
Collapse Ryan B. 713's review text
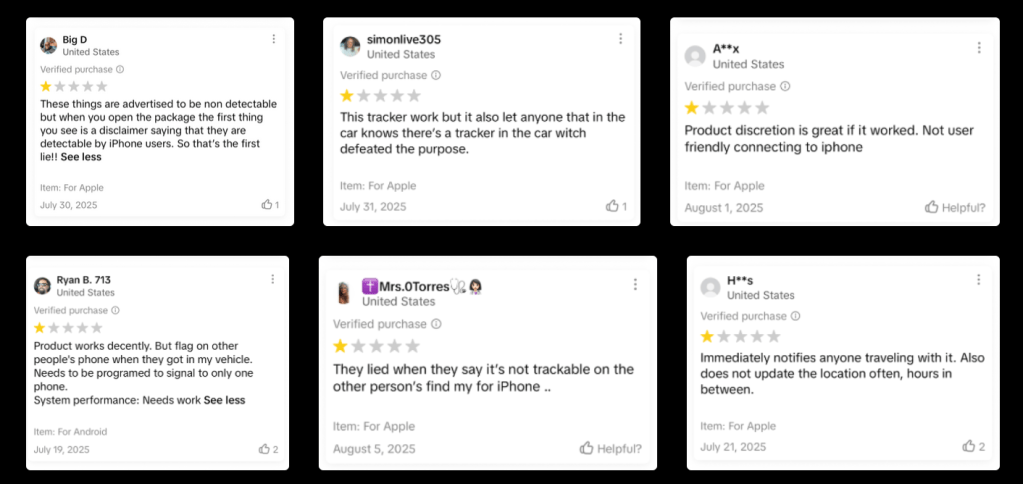tap(224, 400)
